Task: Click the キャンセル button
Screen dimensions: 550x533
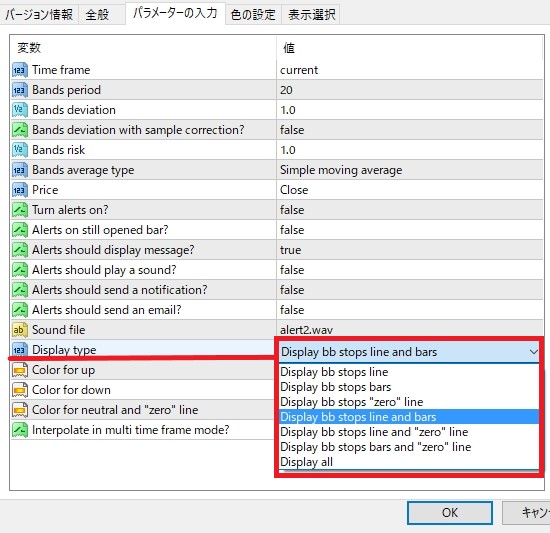Action: 526,513
